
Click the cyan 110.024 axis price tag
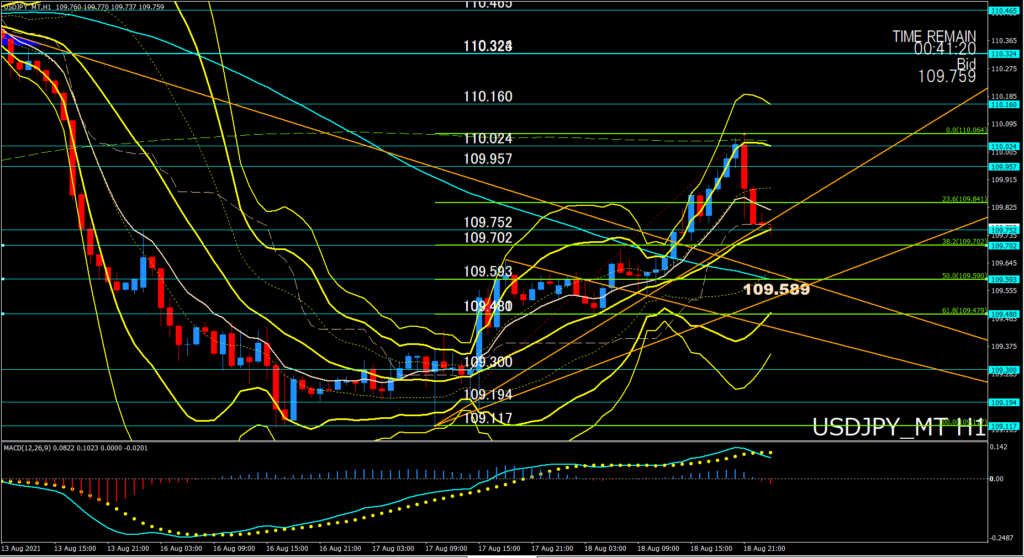pyautogui.click(x=1004, y=146)
